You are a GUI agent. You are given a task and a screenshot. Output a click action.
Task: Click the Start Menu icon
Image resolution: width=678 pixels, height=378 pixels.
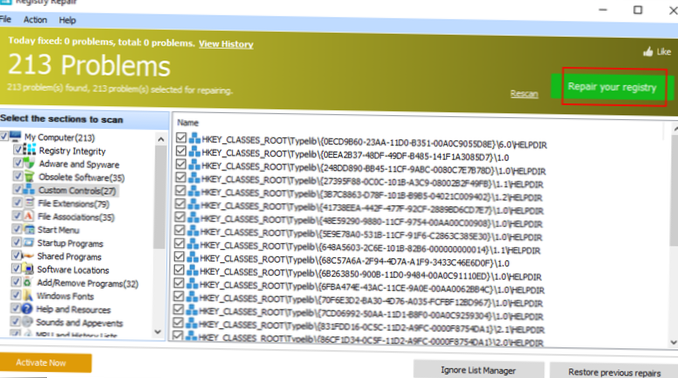point(29,229)
